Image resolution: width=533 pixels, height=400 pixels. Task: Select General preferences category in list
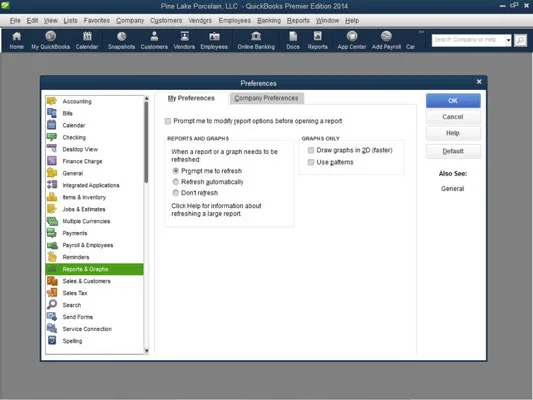[94, 173]
